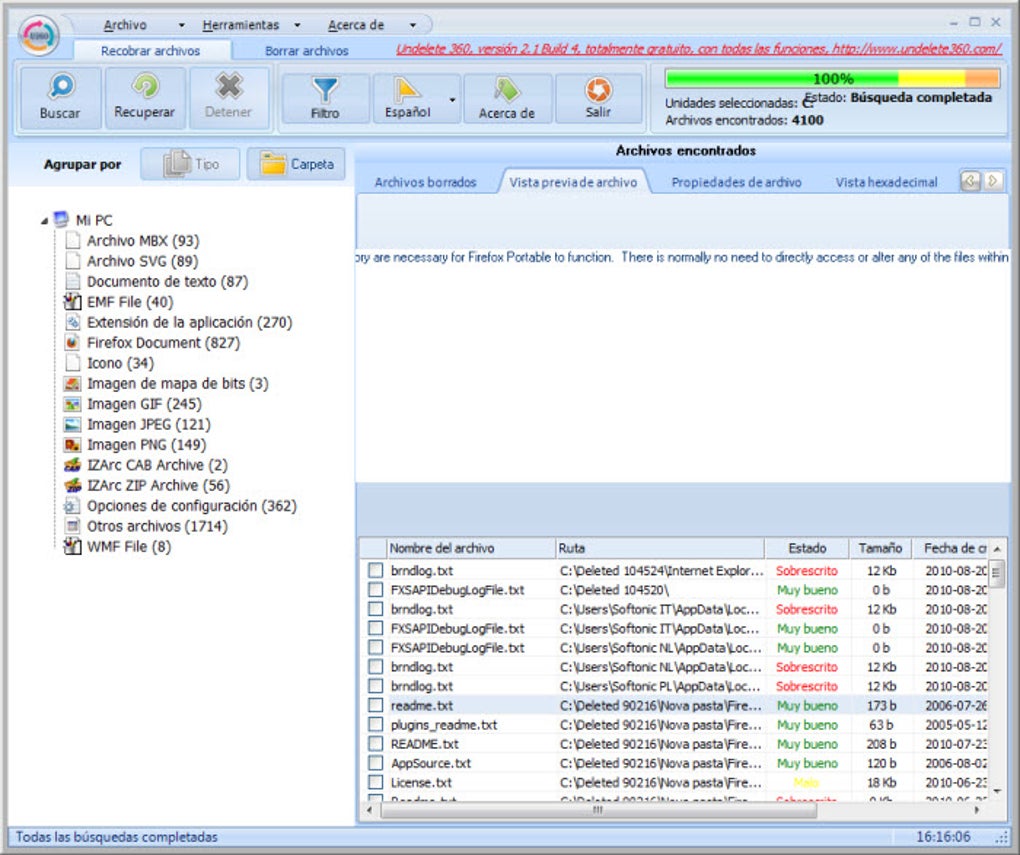Sort by Estado column header
Viewport: 1020px width, 855px height.
(807, 548)
